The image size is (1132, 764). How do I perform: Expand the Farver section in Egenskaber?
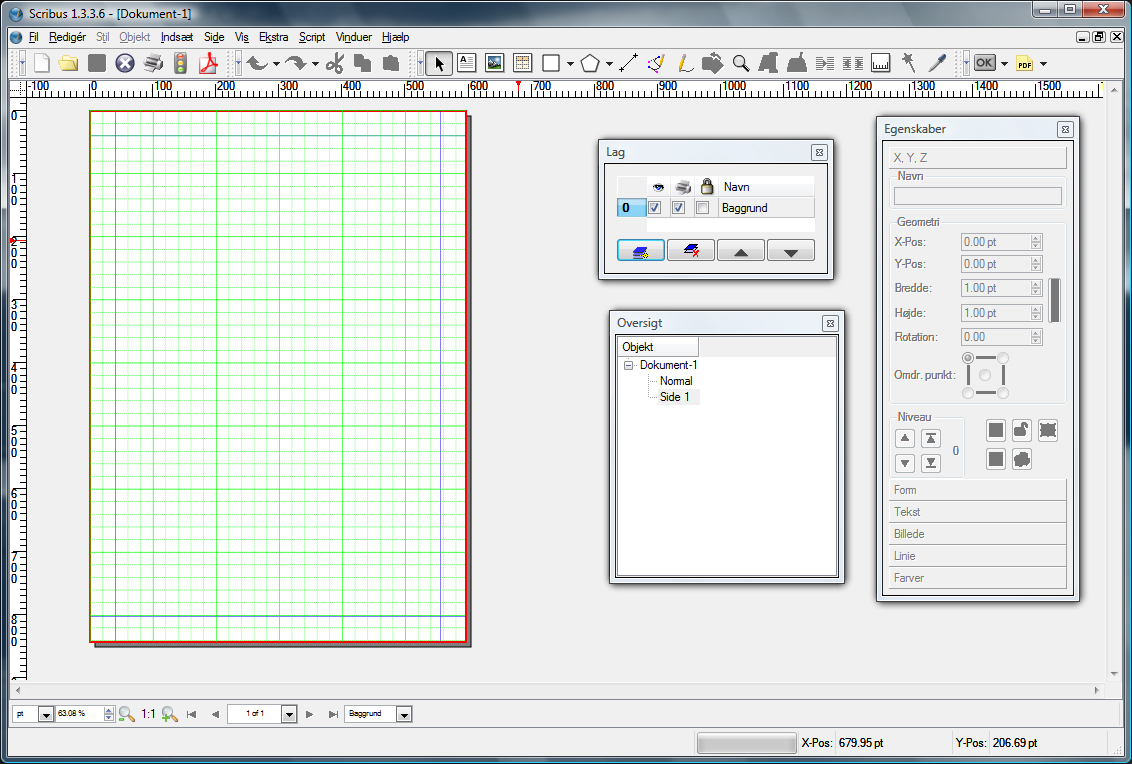click(977, 578)
